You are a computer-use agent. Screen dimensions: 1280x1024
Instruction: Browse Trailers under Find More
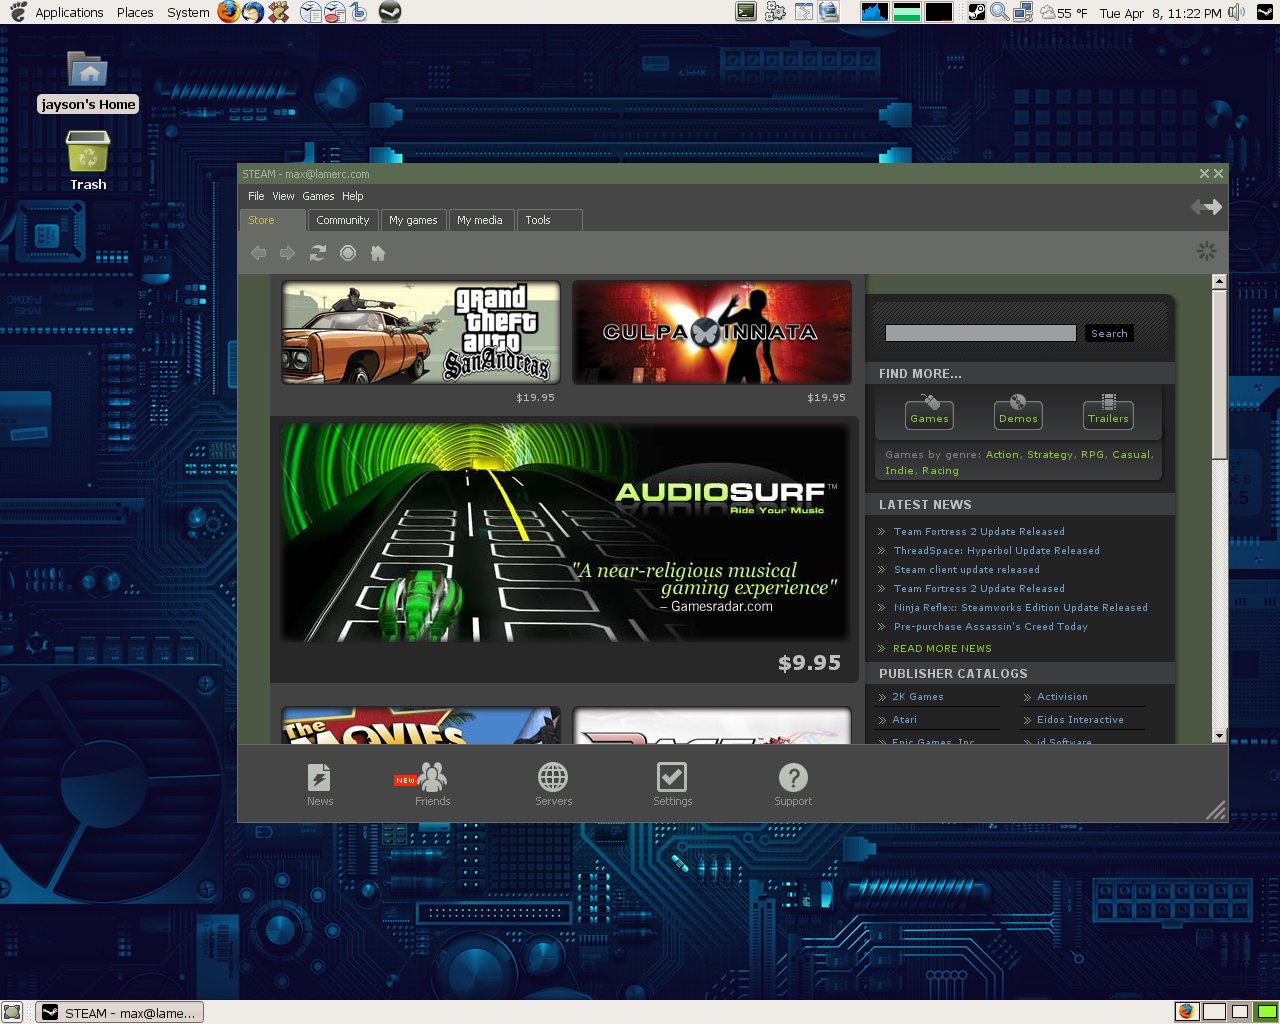pos(1108,411)
